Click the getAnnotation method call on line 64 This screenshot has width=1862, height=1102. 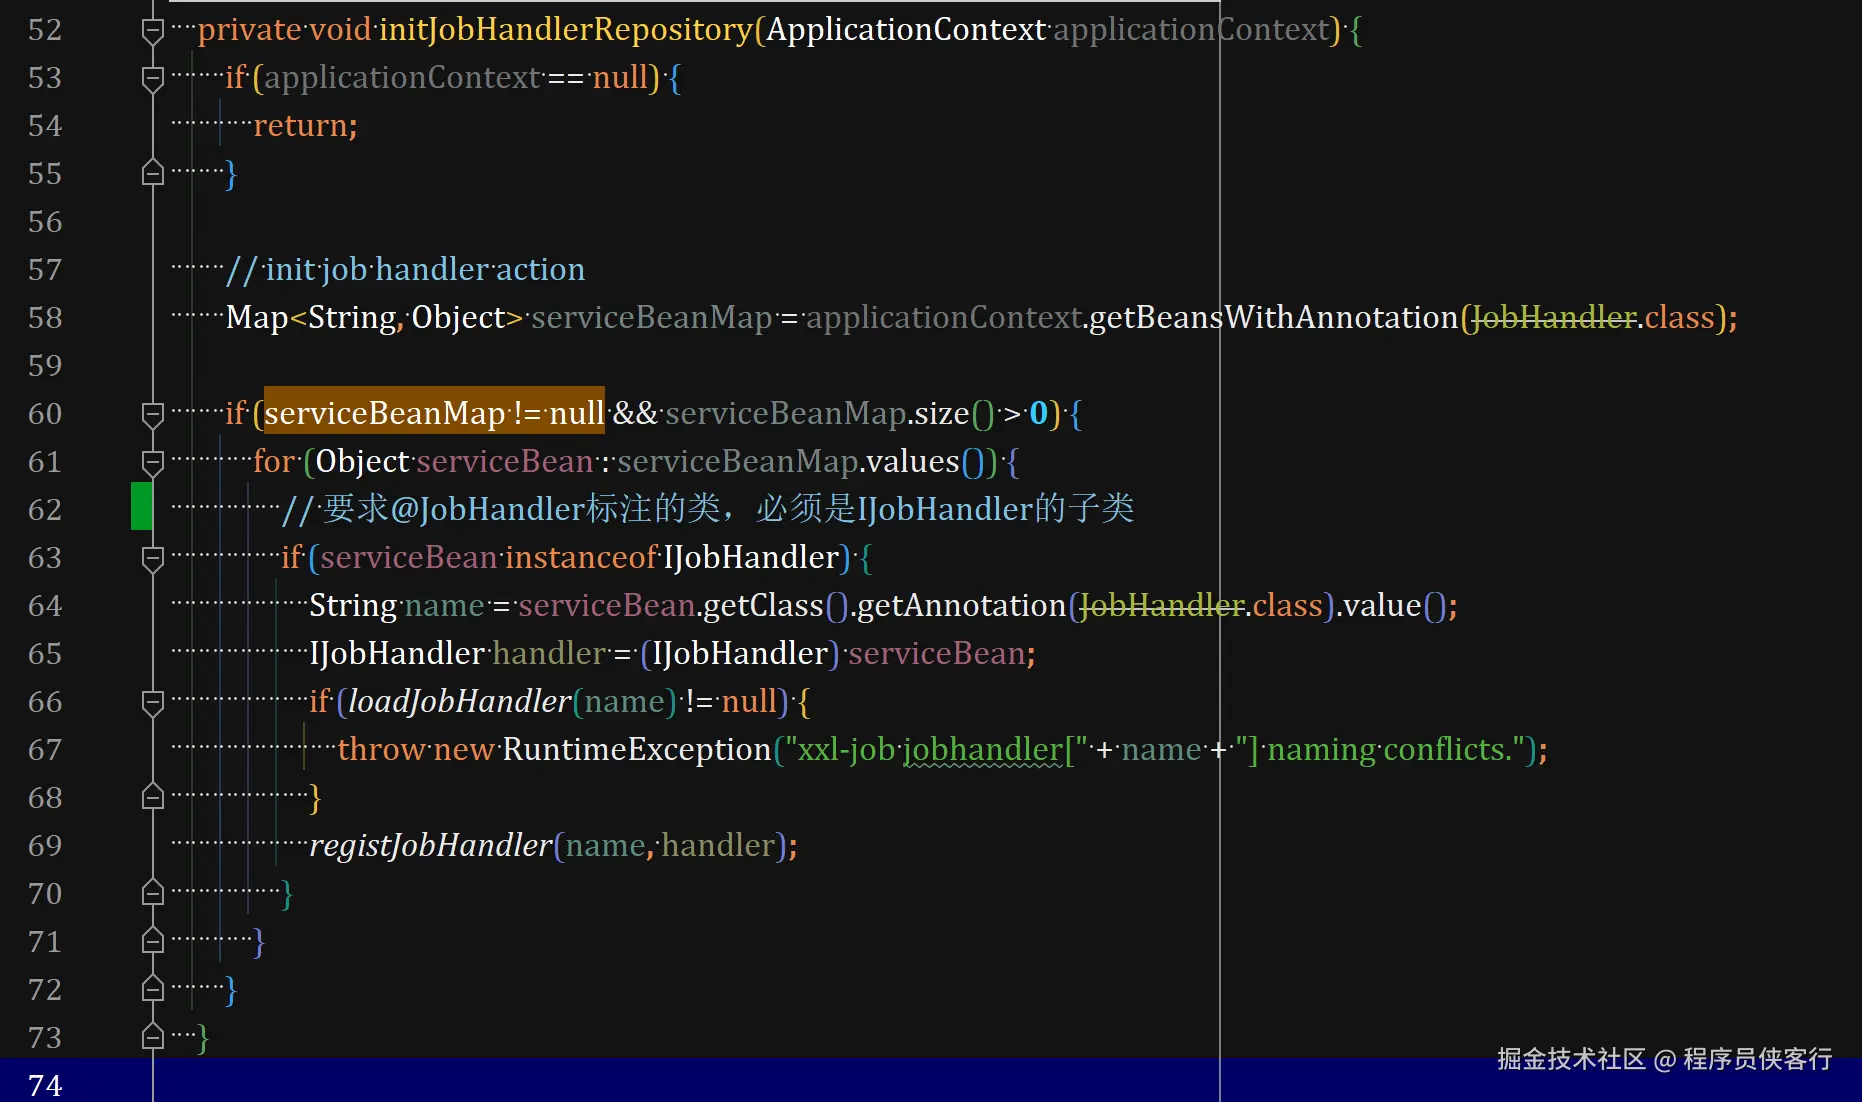click(962, 606)
